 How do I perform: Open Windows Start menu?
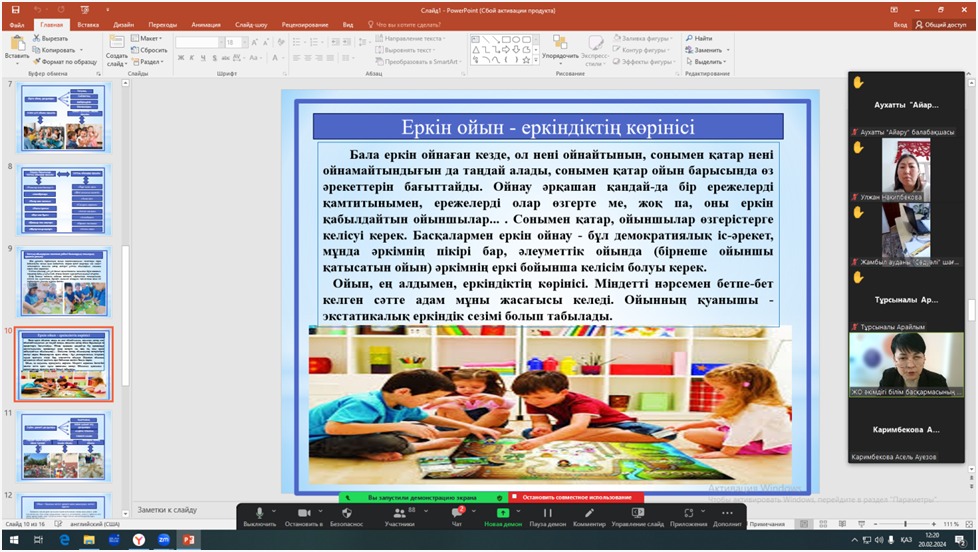coord(14,540)
